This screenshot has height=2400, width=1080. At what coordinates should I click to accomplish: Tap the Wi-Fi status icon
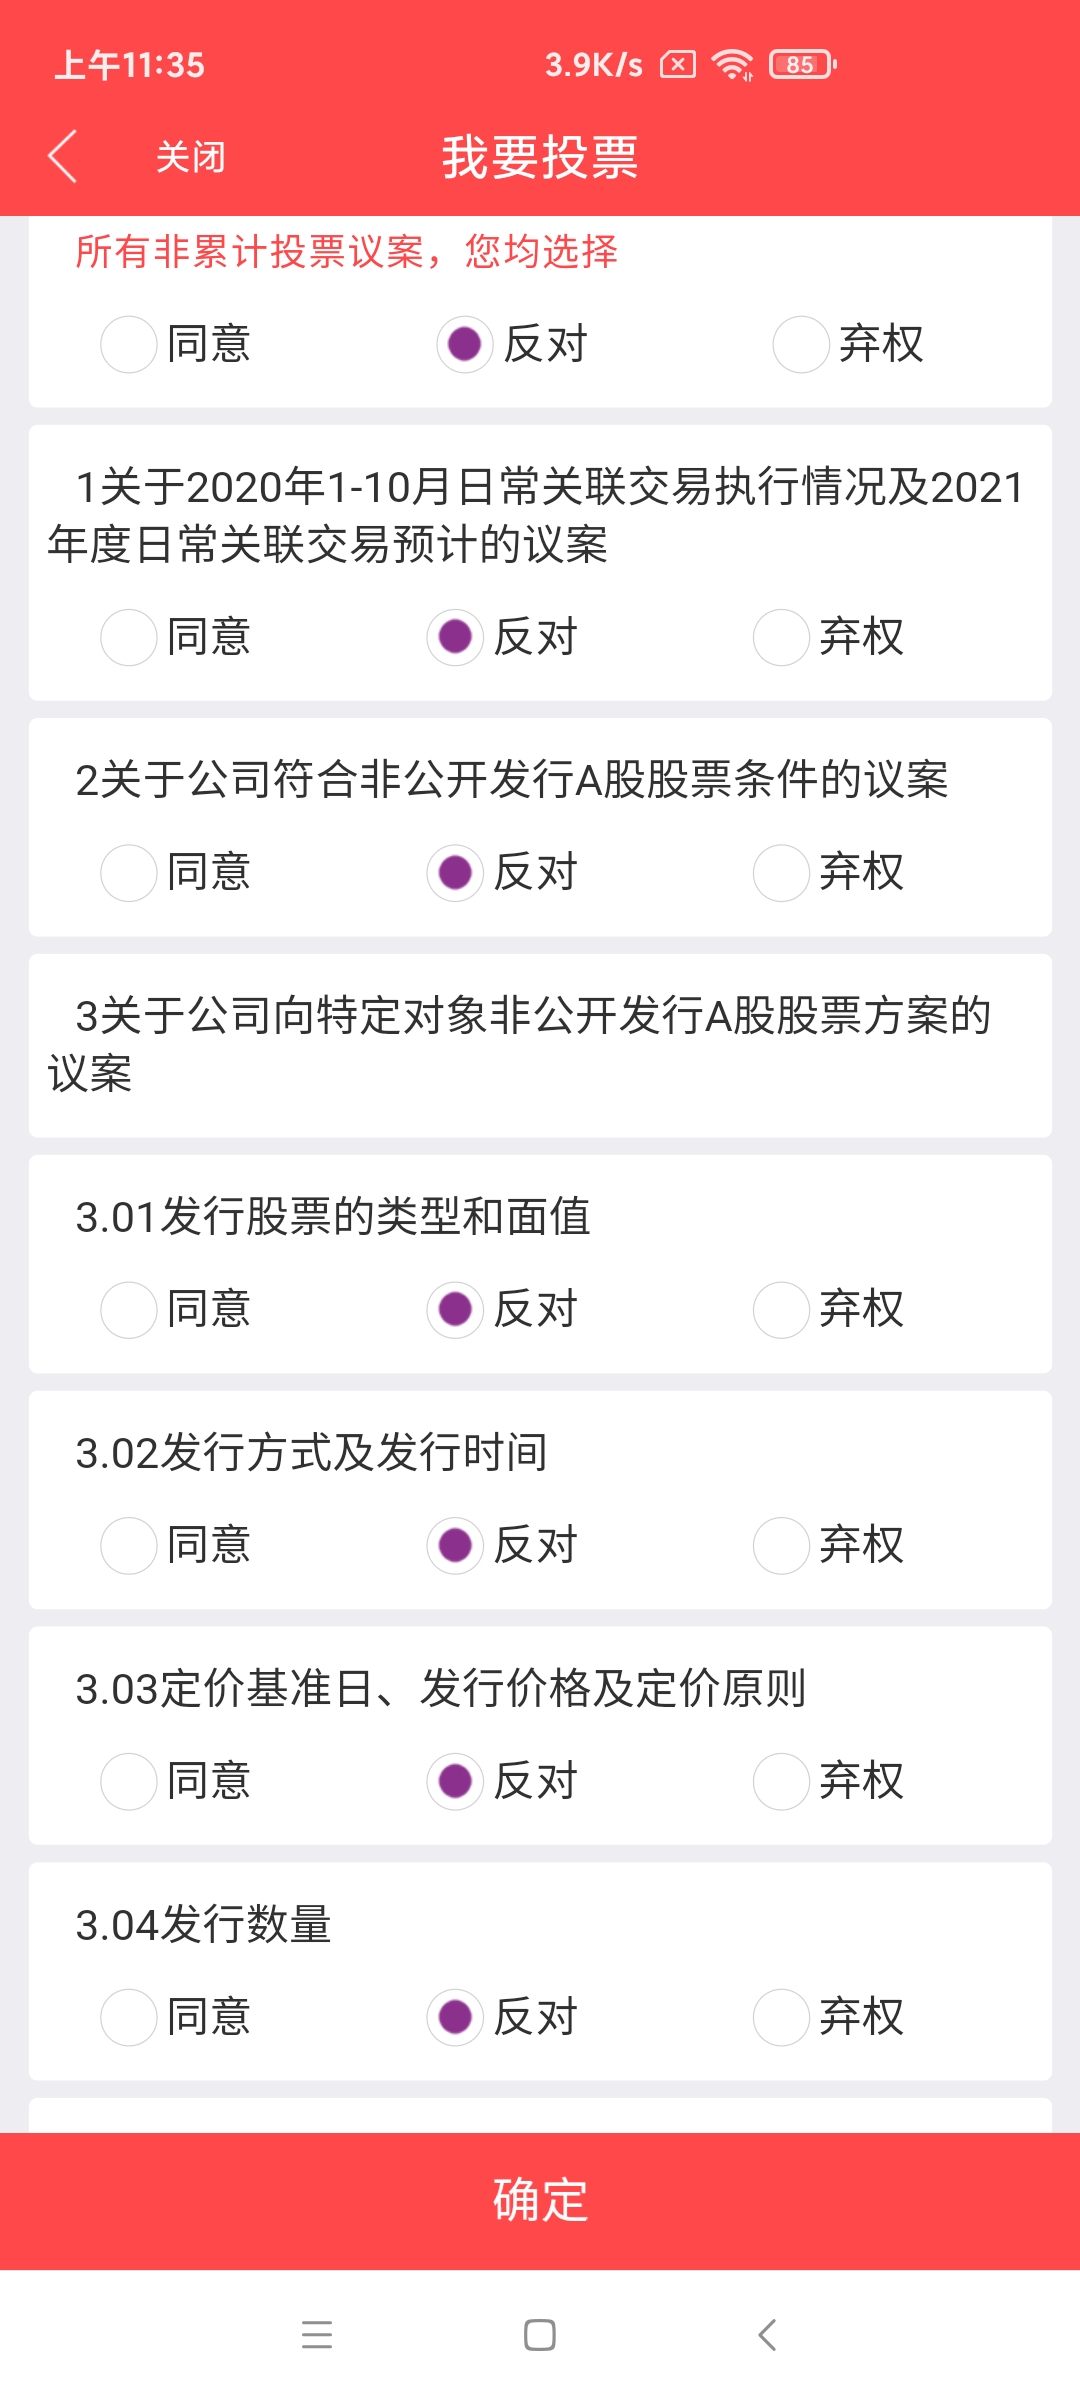[732, 65]
